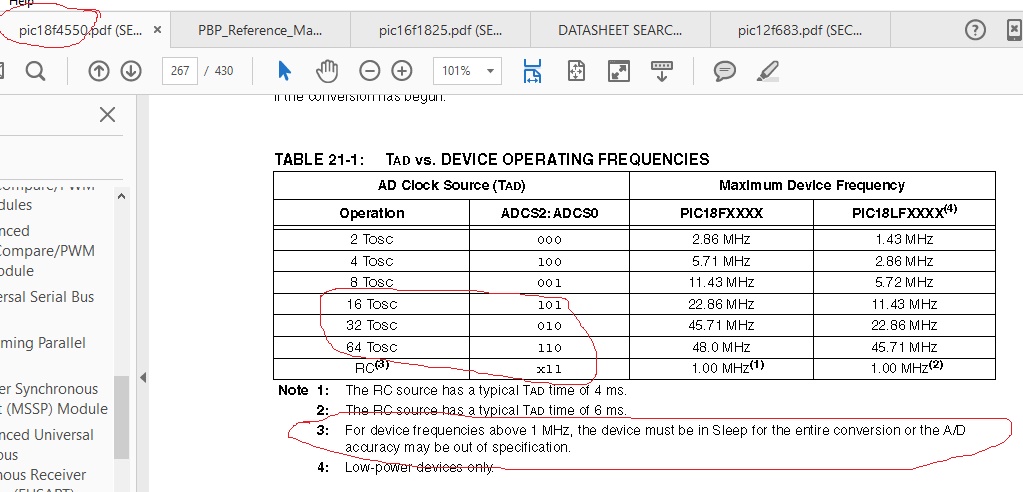Image resolution: width=1023 pixels, height=492 pixels.
Task: Go to previous page arrow
Action: [99, 70]
